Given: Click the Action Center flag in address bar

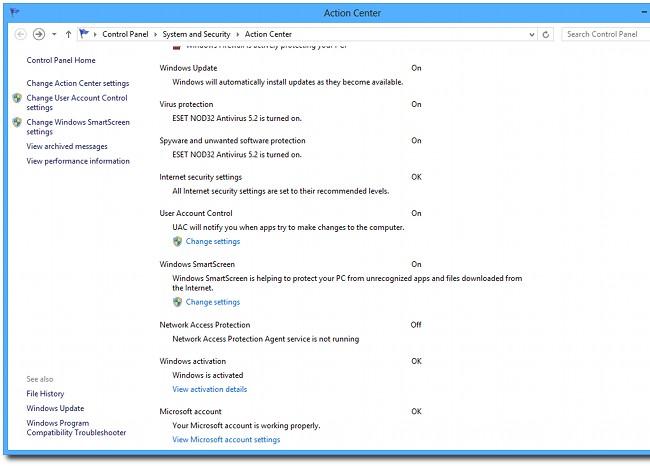Looking at the screenshot, I should click(x=84, y=34).
